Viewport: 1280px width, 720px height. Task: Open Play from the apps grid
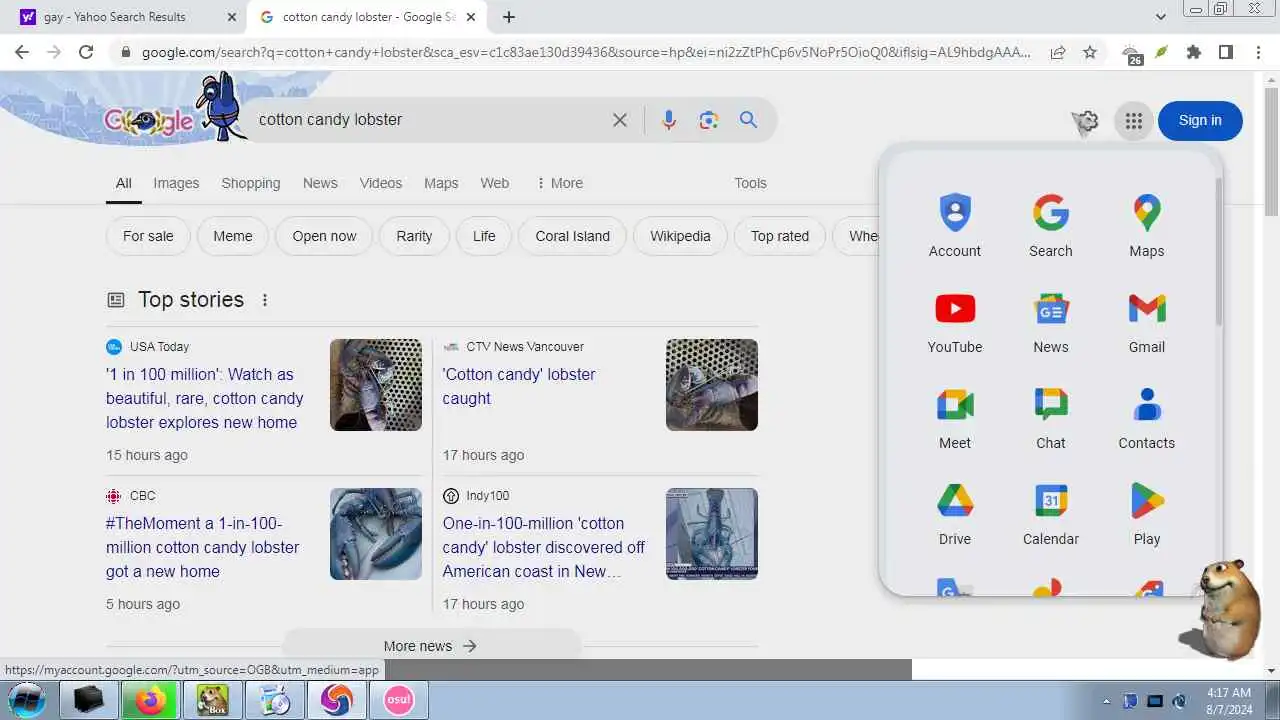tap(1146, 515)
